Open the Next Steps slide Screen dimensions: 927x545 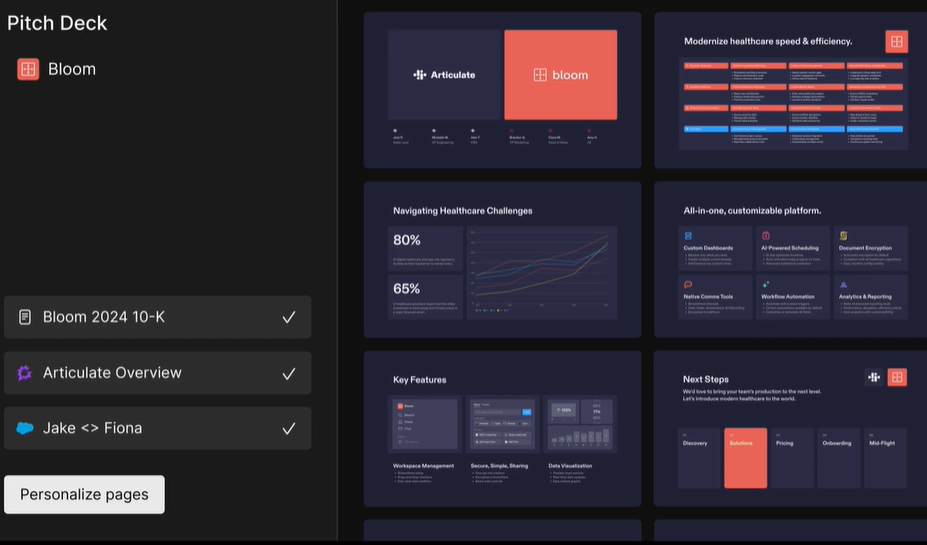tap(790, 429)
